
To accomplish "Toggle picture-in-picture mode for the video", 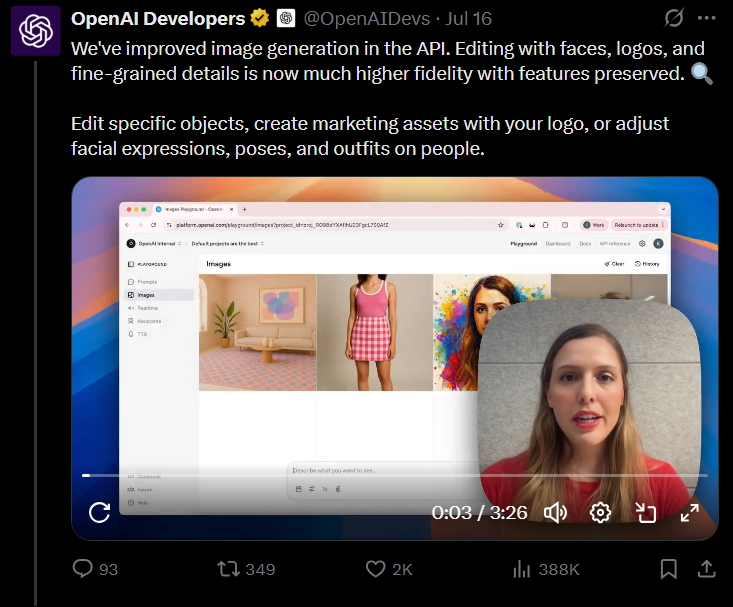I will point(646,513).
